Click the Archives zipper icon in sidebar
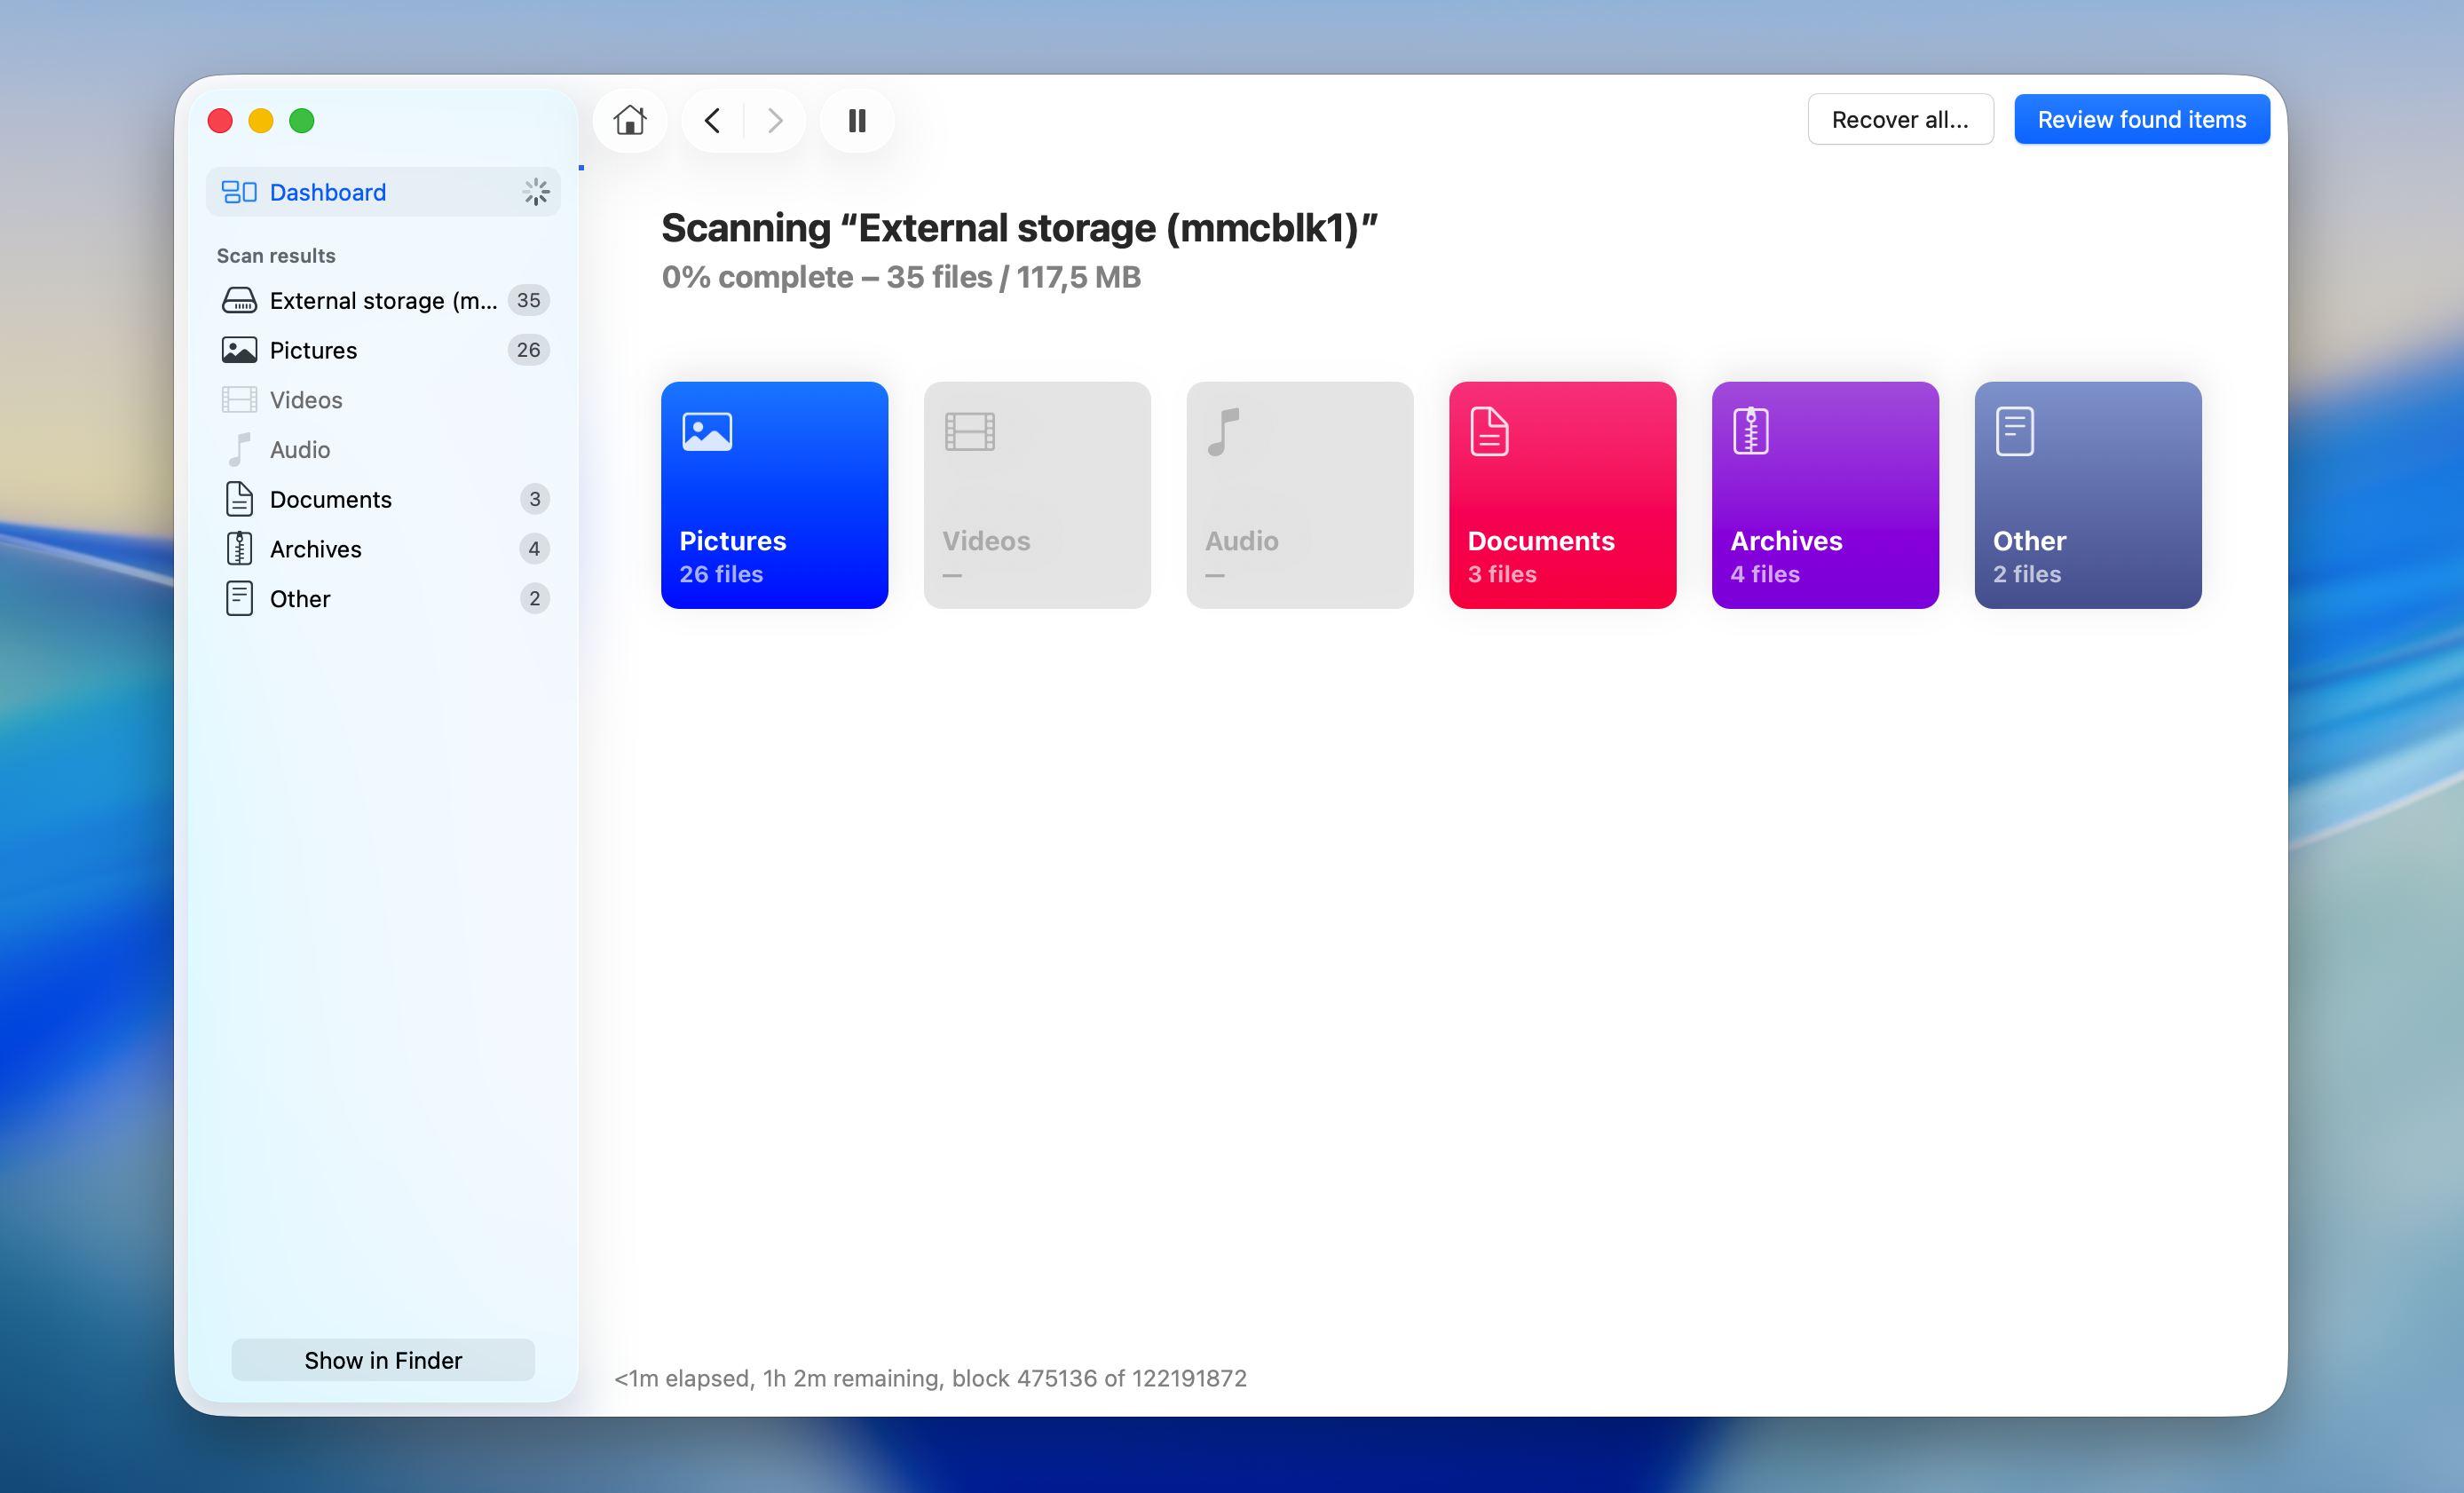The width and height of the screenshot is (2464, 1493). pyautogui.click(x=239, y=549)
